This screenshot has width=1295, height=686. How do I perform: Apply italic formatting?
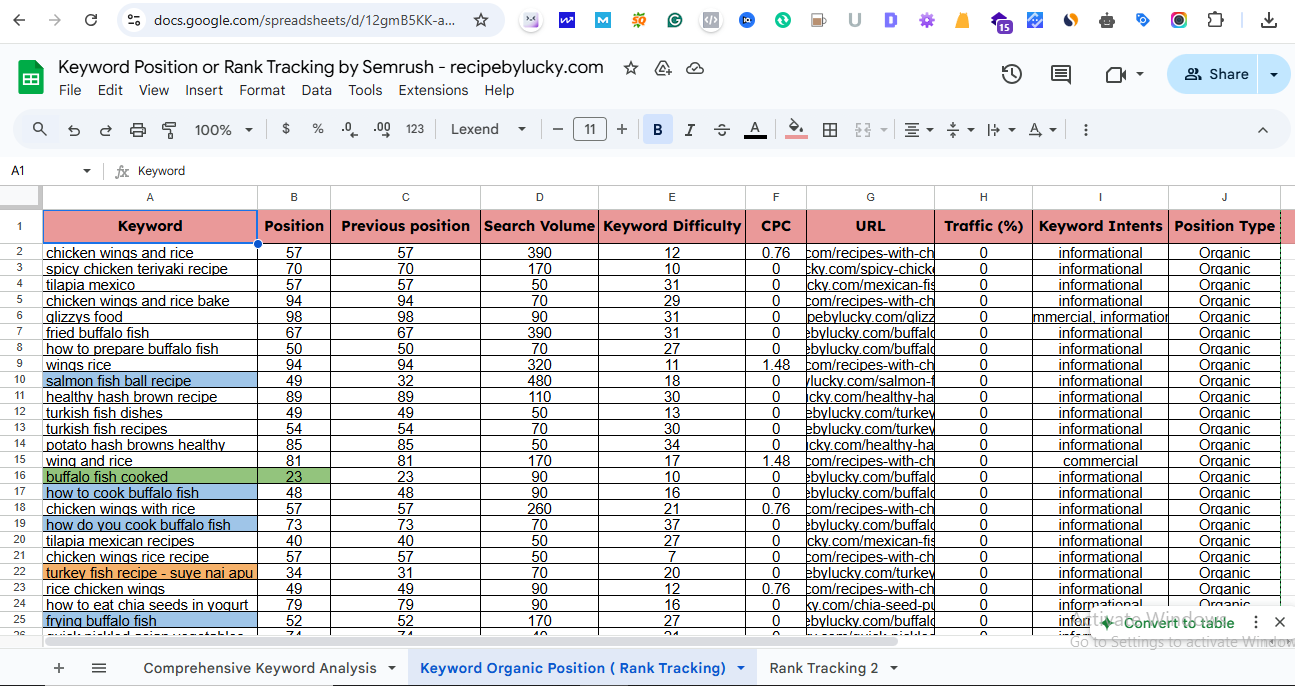click(690, 129)
